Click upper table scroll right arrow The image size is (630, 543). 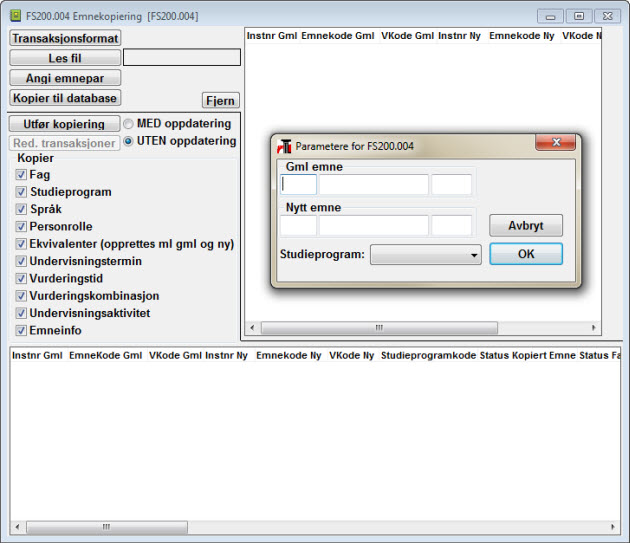tap(593, 328)
